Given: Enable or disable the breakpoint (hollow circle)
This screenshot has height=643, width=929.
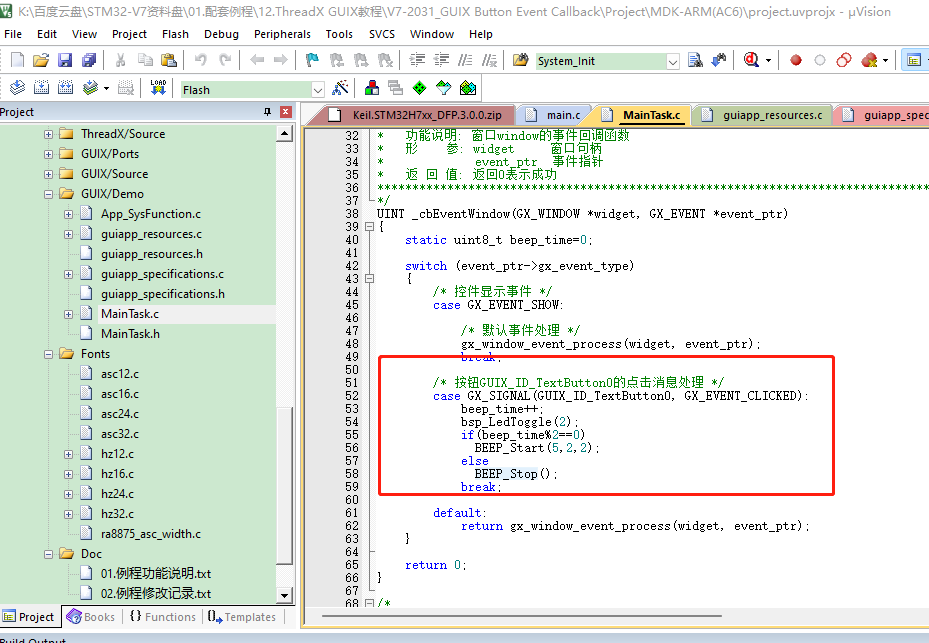Looking at the screenshot, I should coord(820,60).
